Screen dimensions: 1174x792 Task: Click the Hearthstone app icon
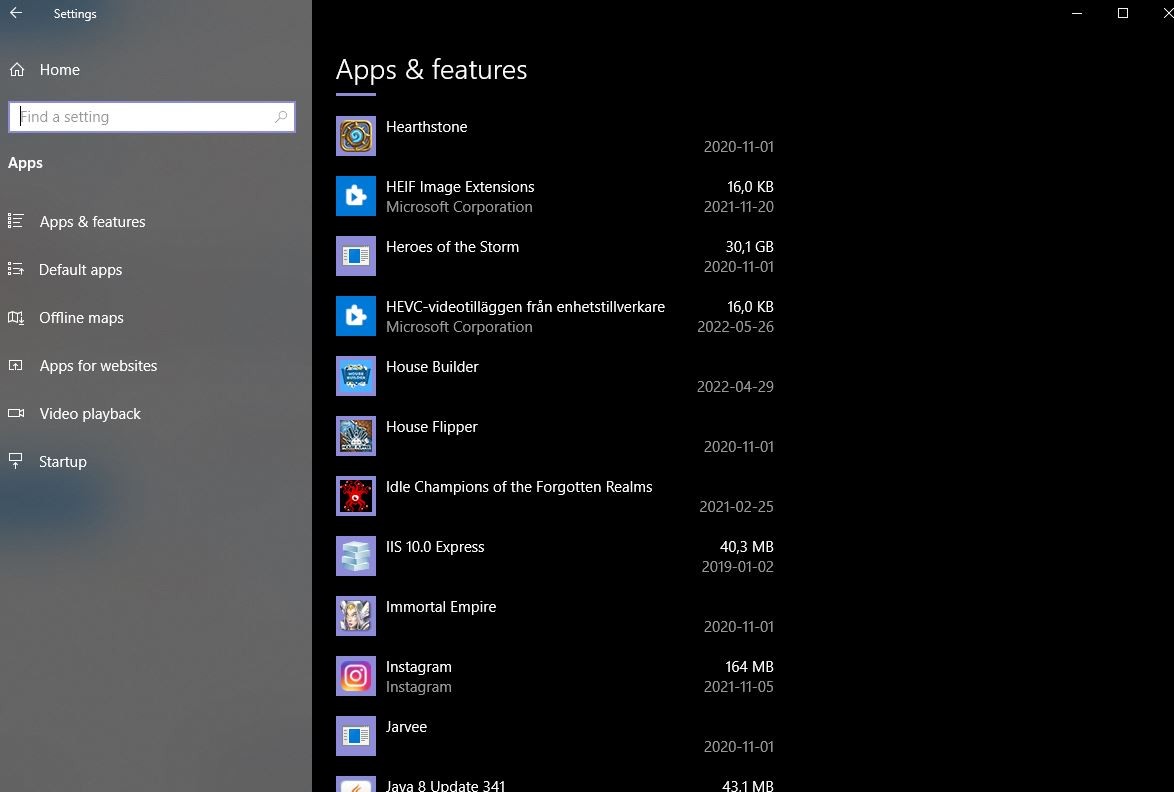[356, 136]
